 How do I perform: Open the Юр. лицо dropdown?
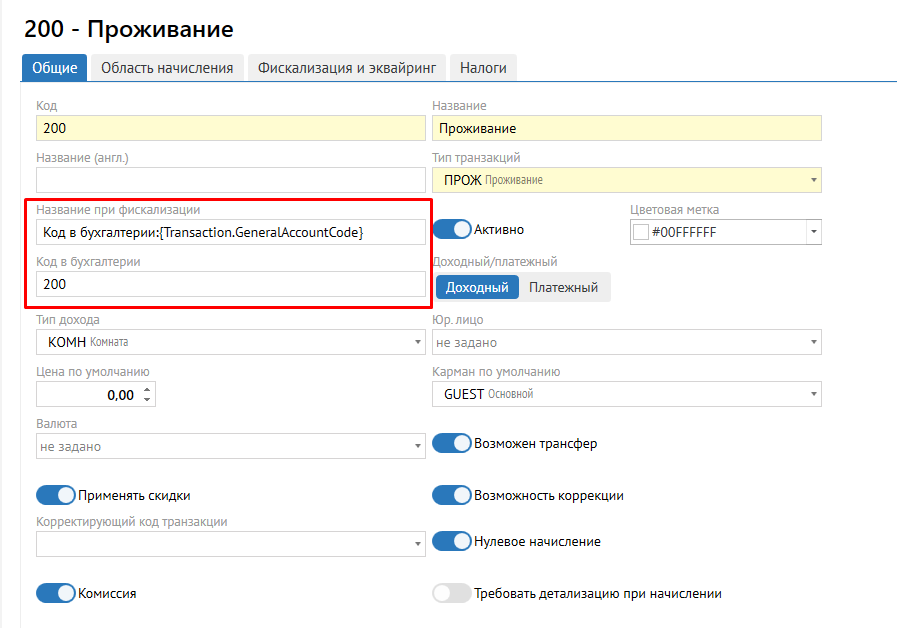[627, 342]
